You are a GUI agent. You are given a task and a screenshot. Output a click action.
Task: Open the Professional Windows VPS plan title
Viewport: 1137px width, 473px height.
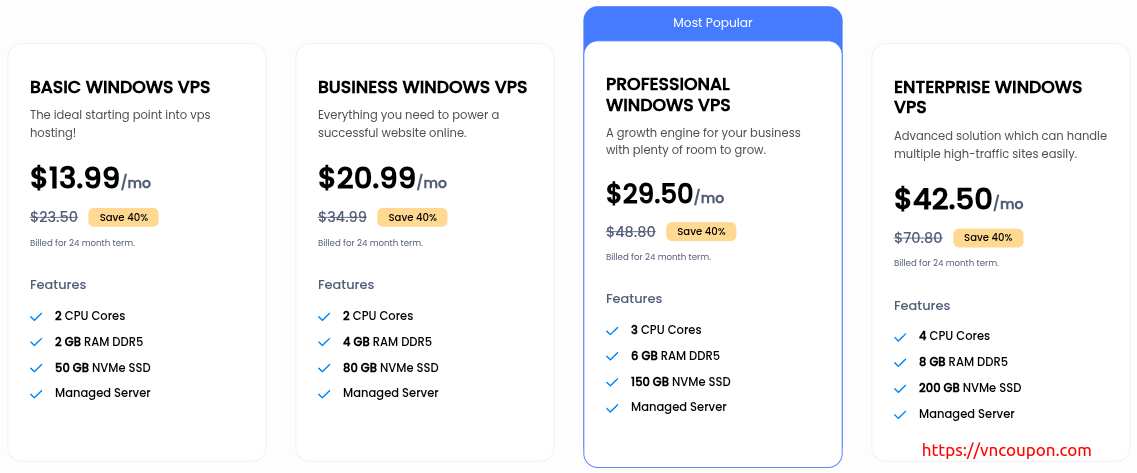pos(669,95)
